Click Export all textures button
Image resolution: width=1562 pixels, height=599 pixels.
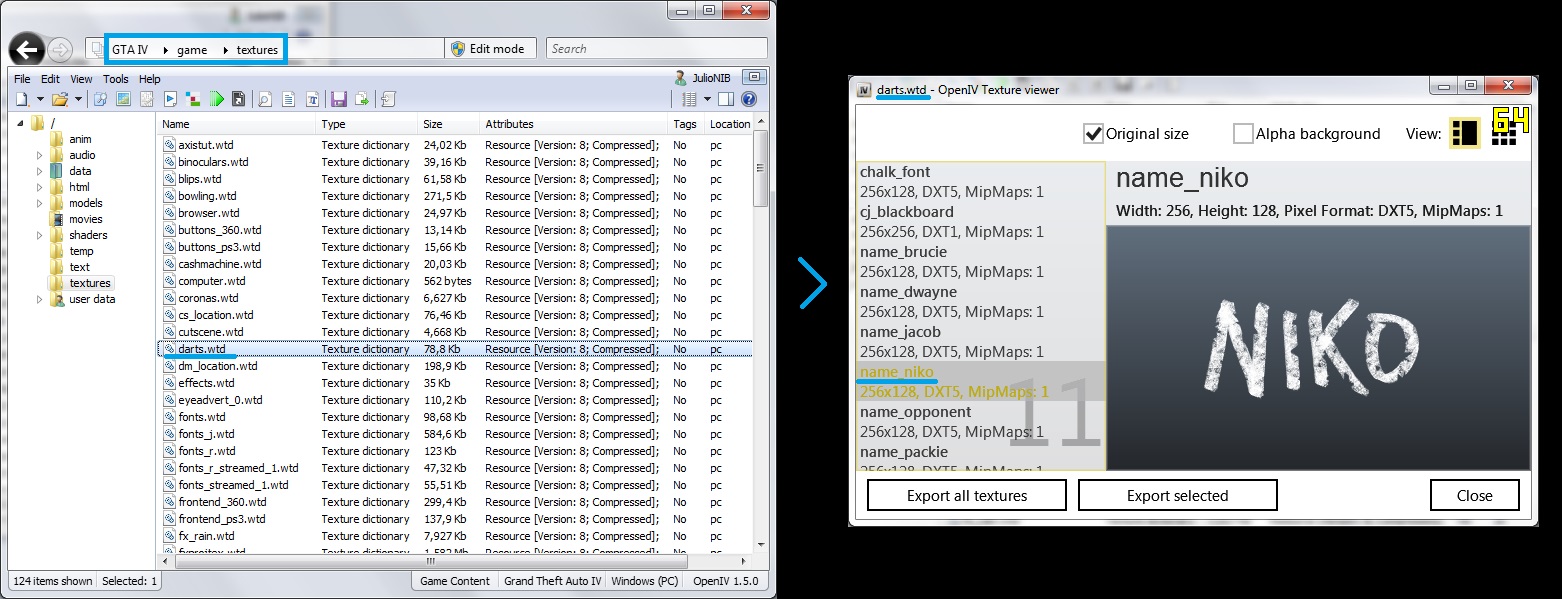[x=967, y=495]
